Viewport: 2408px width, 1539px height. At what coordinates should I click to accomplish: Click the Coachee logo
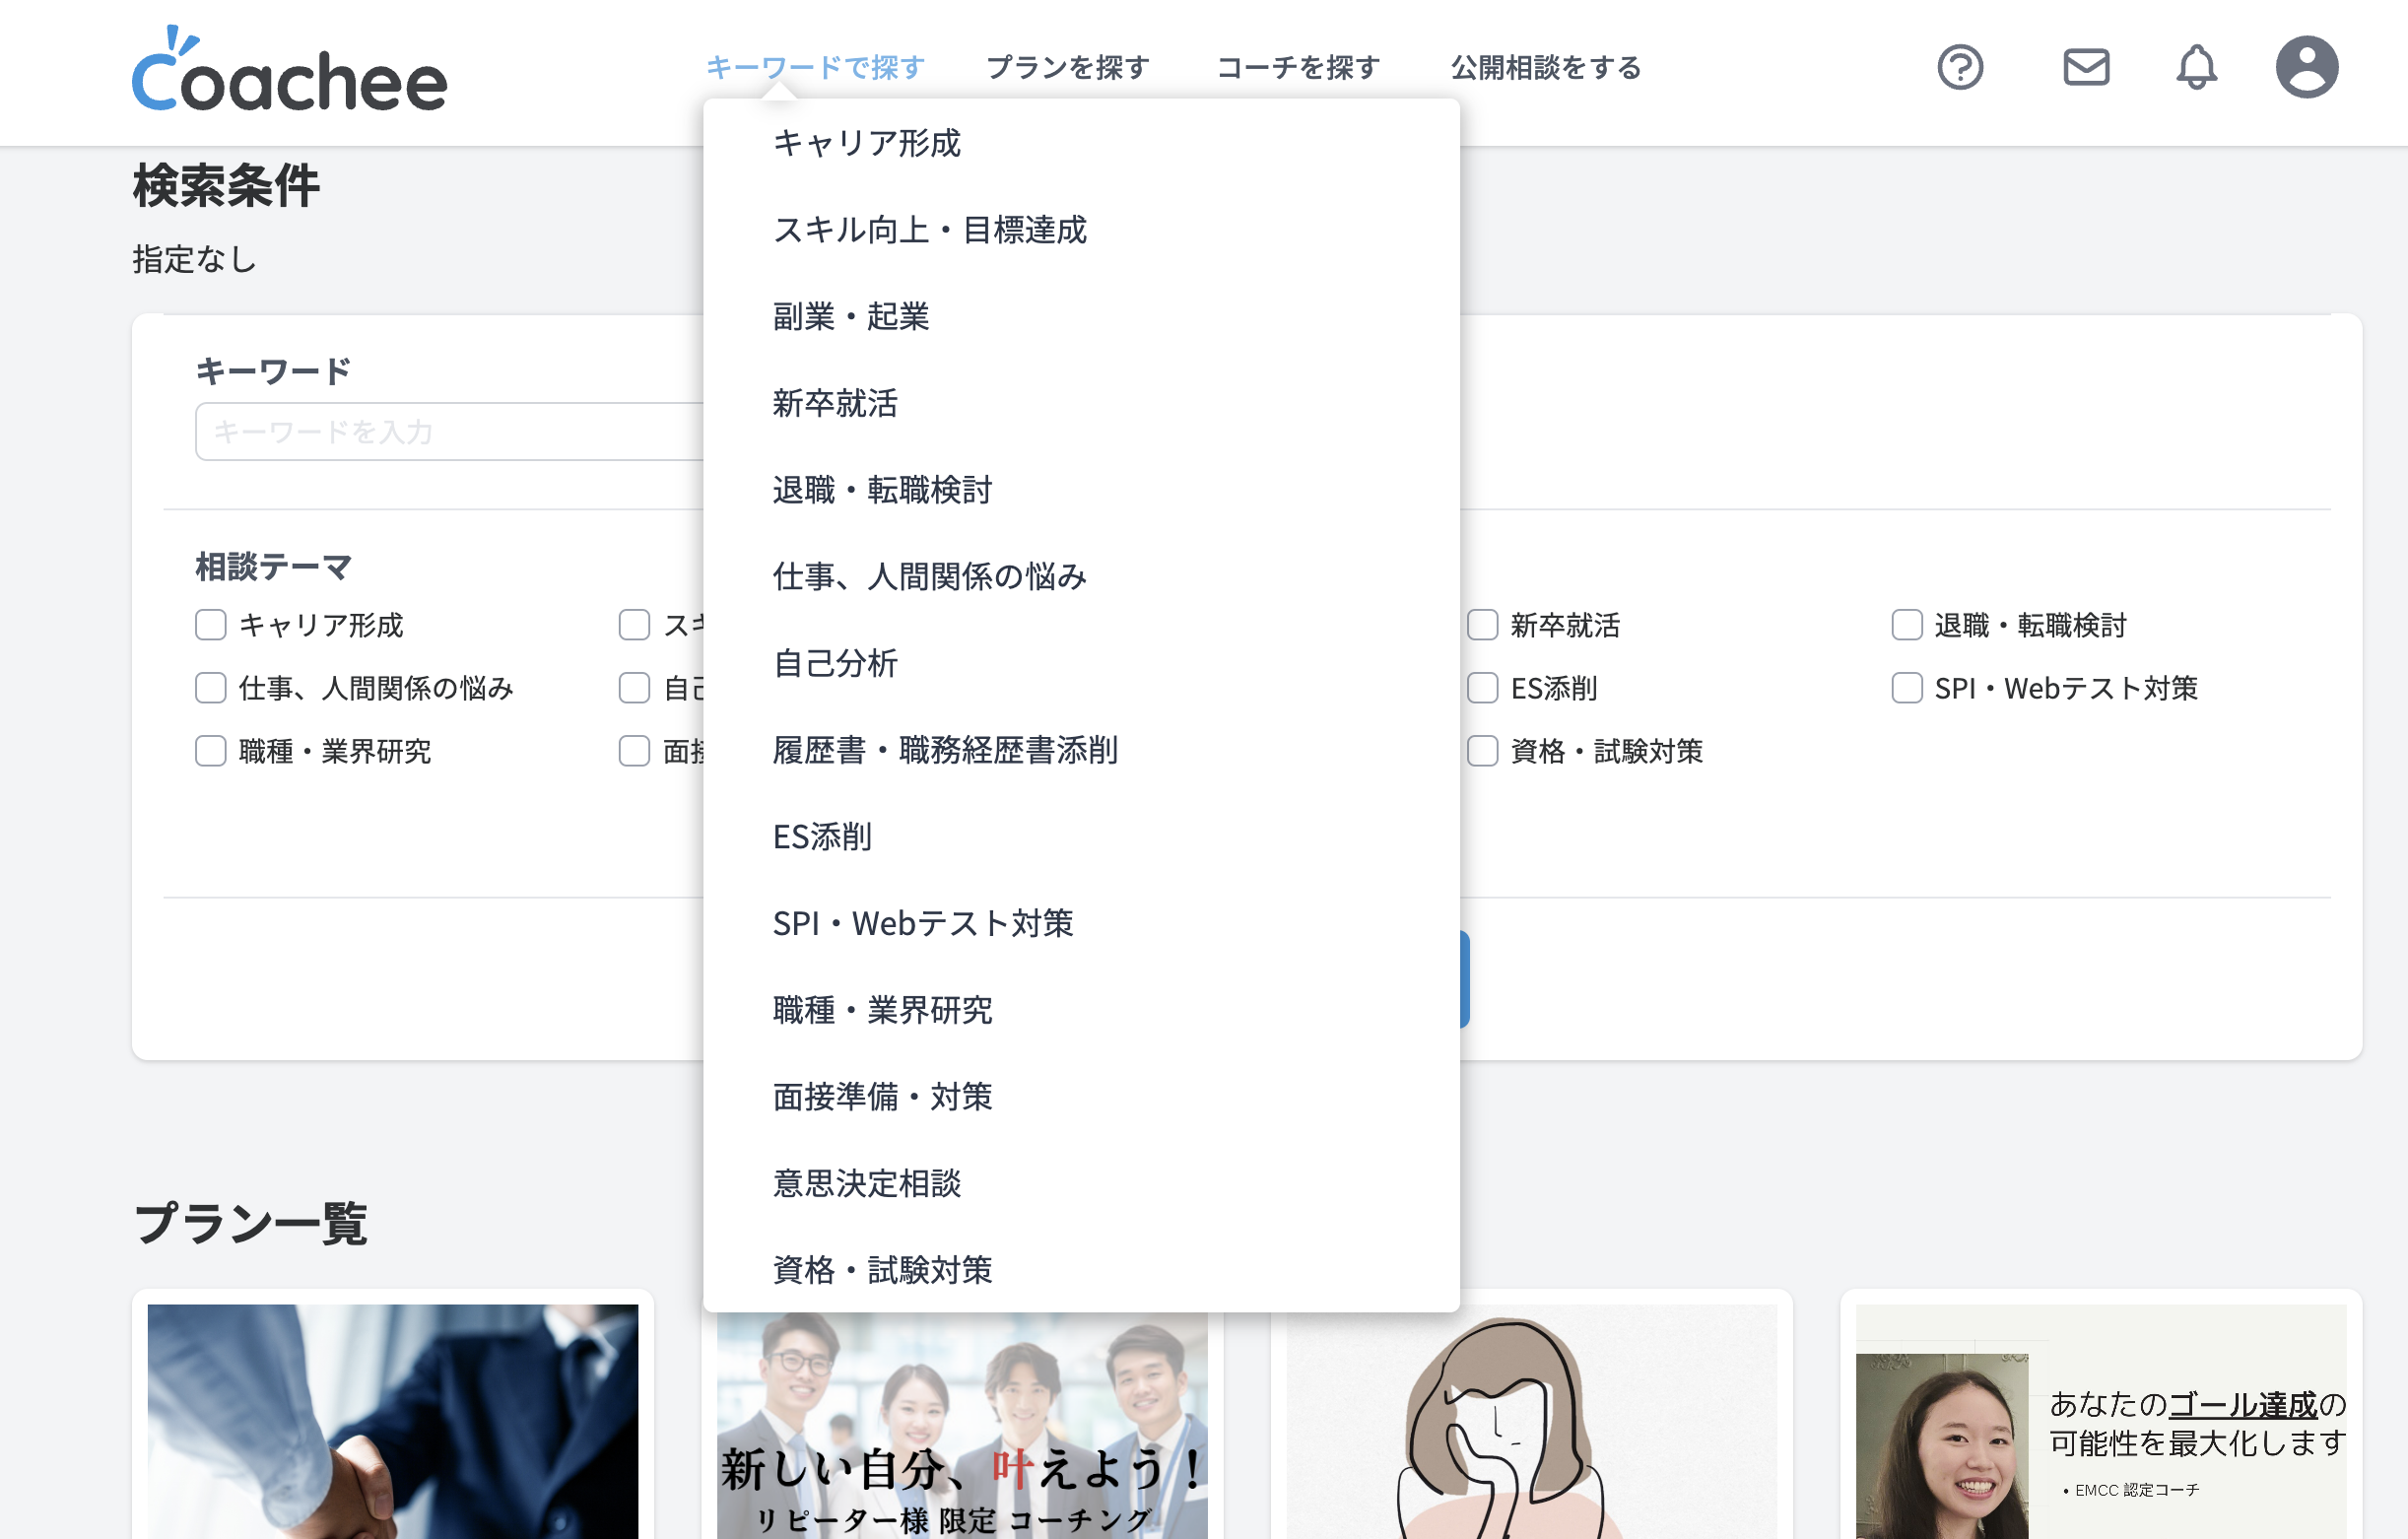pos(289,72)
